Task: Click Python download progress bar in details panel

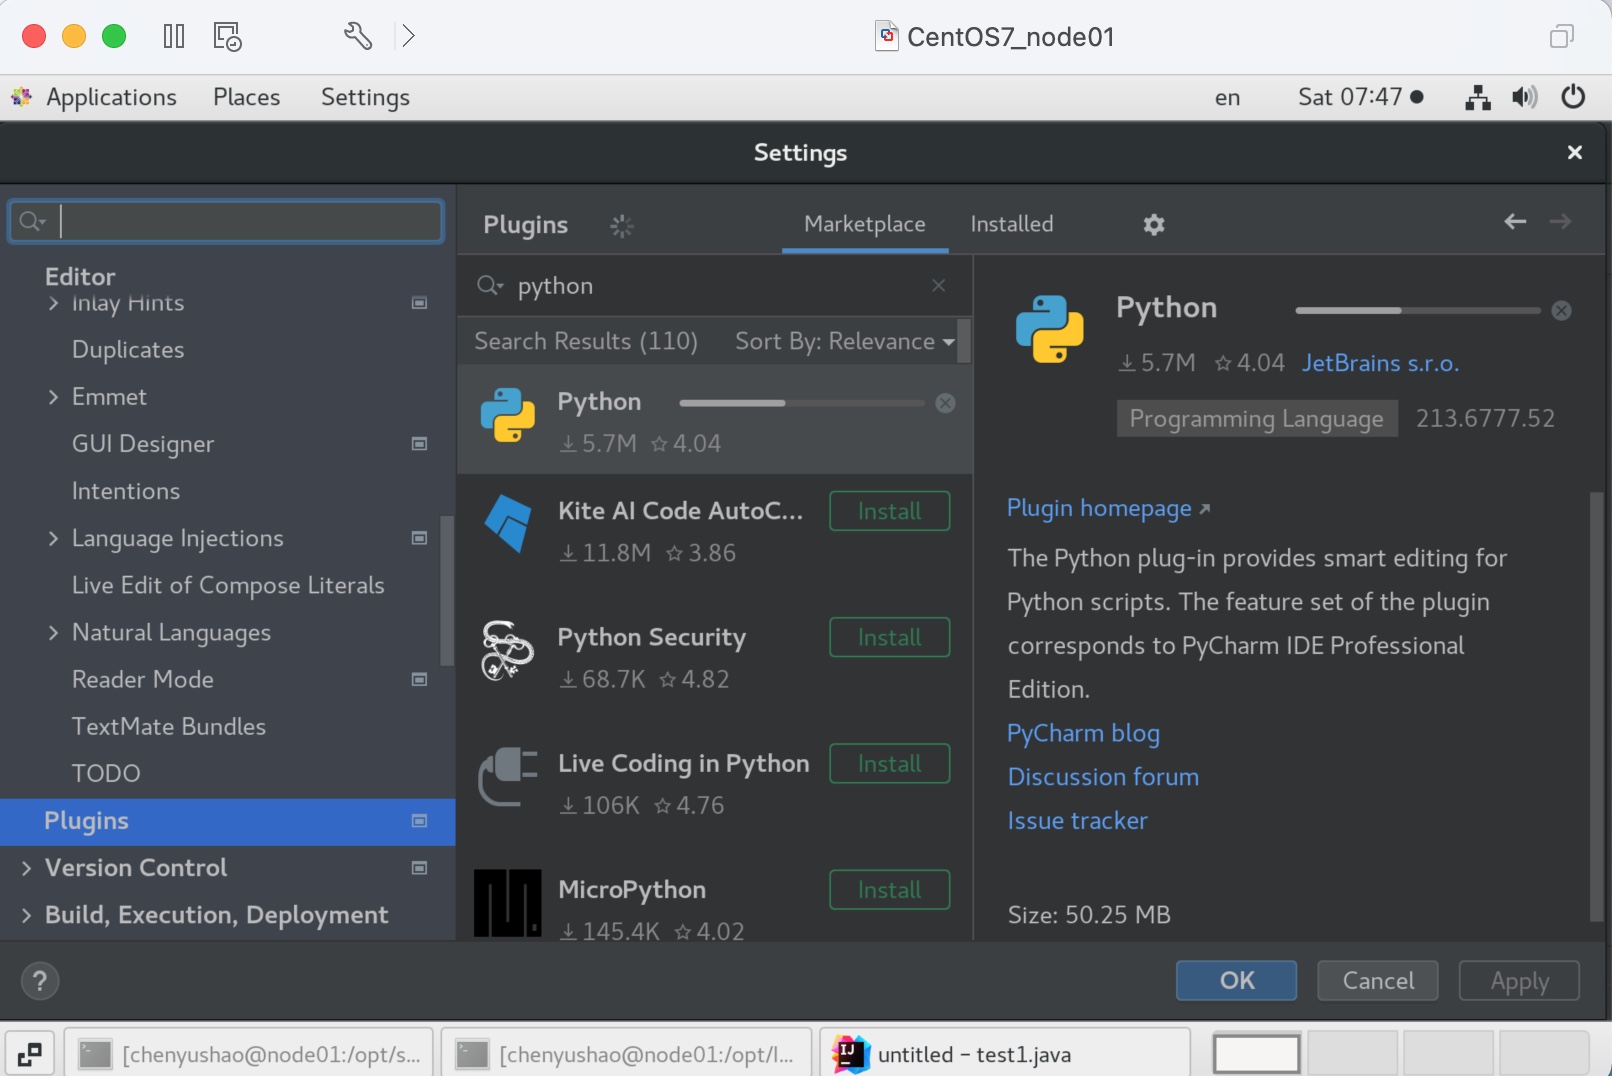Action: point(1418,311)
